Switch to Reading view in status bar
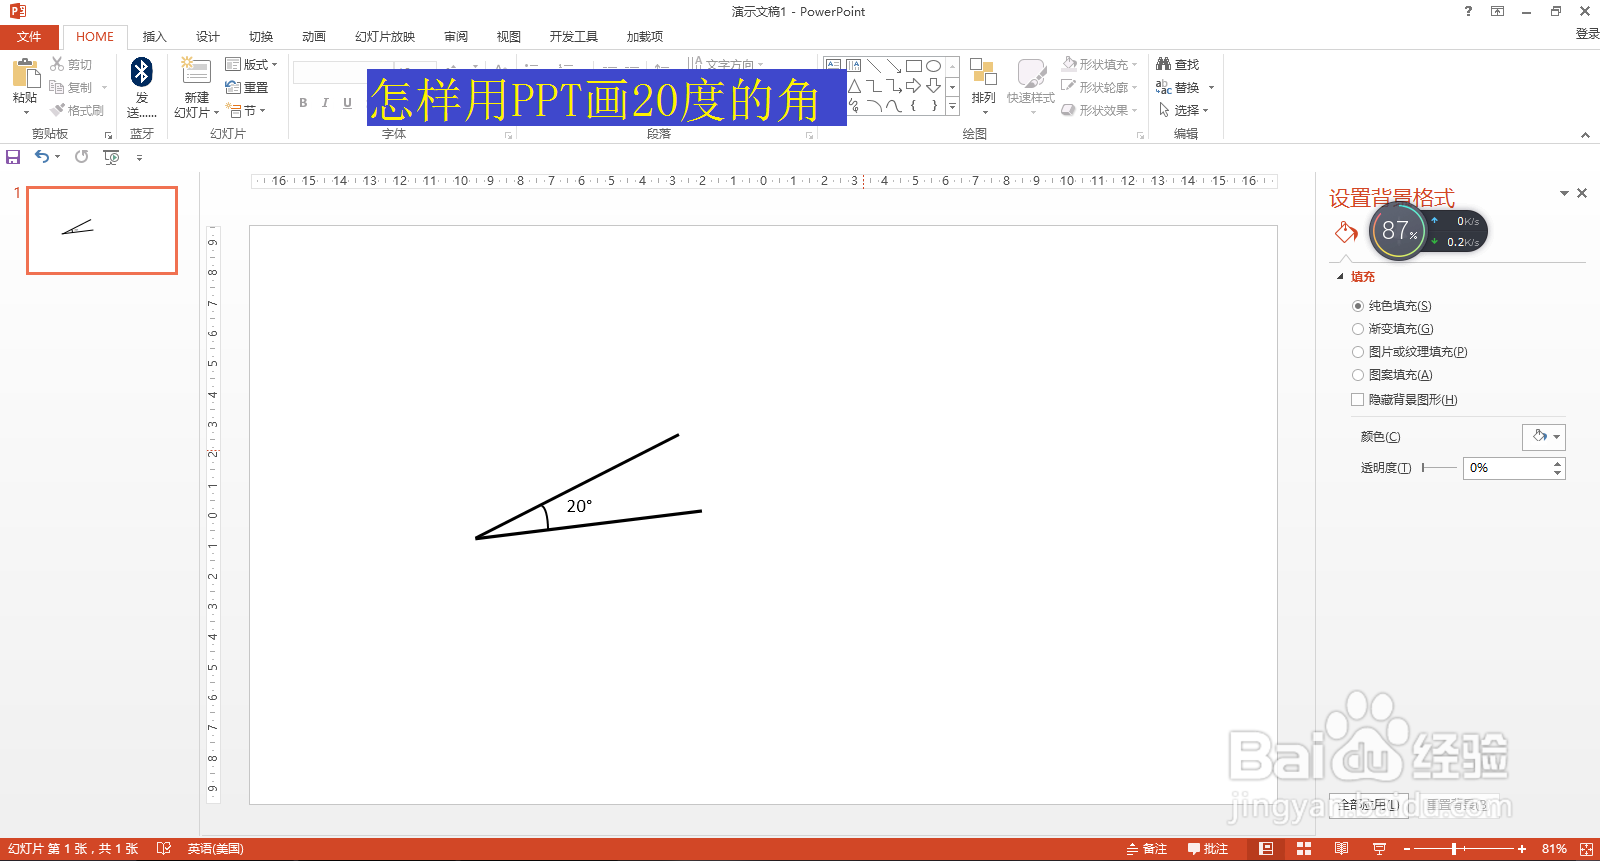This screenshot has width=1600, height=861. (x=1341, y=849)
